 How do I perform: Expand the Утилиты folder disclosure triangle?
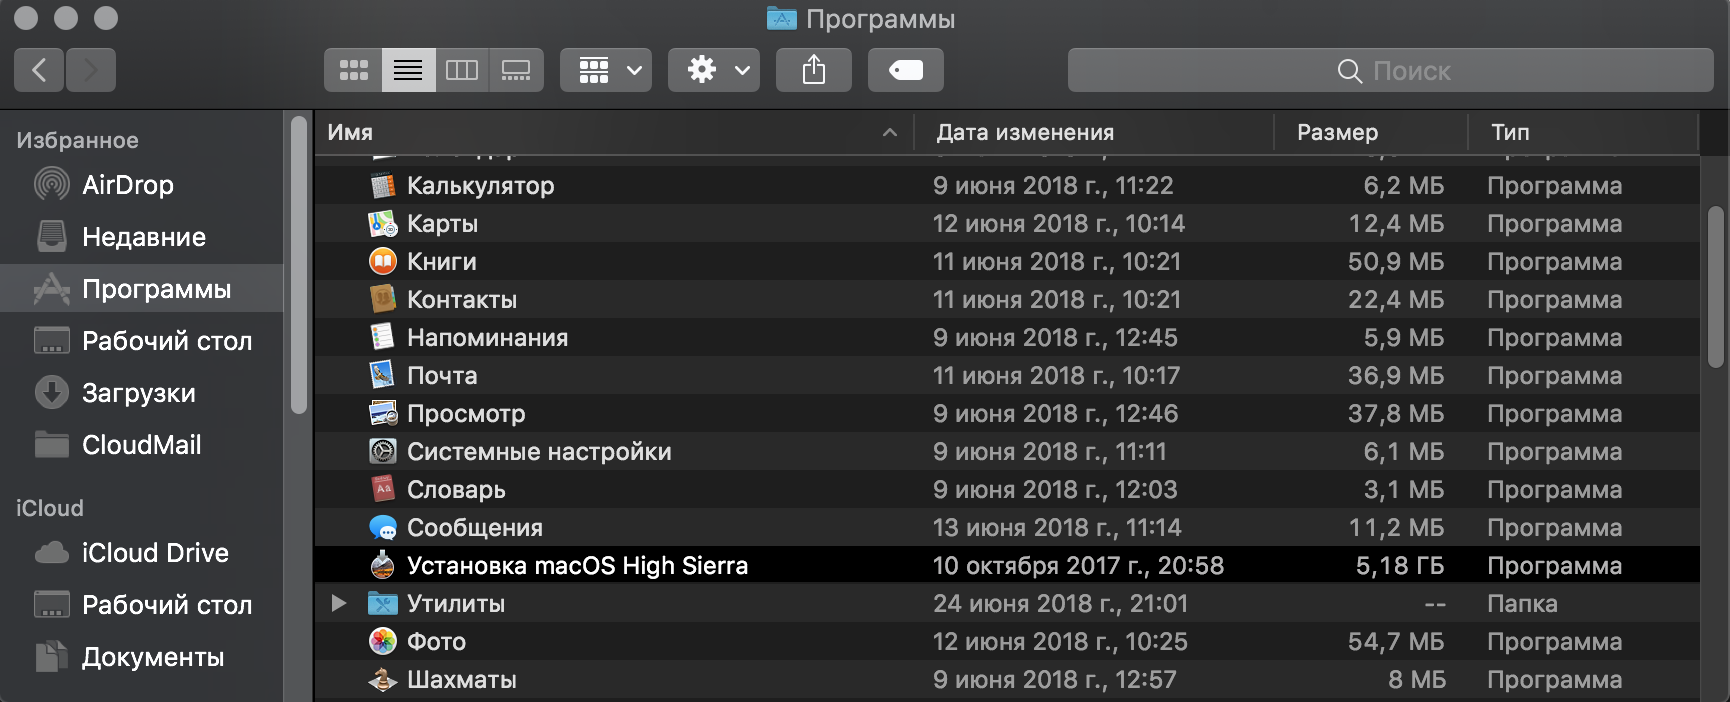tap(339, 603)
